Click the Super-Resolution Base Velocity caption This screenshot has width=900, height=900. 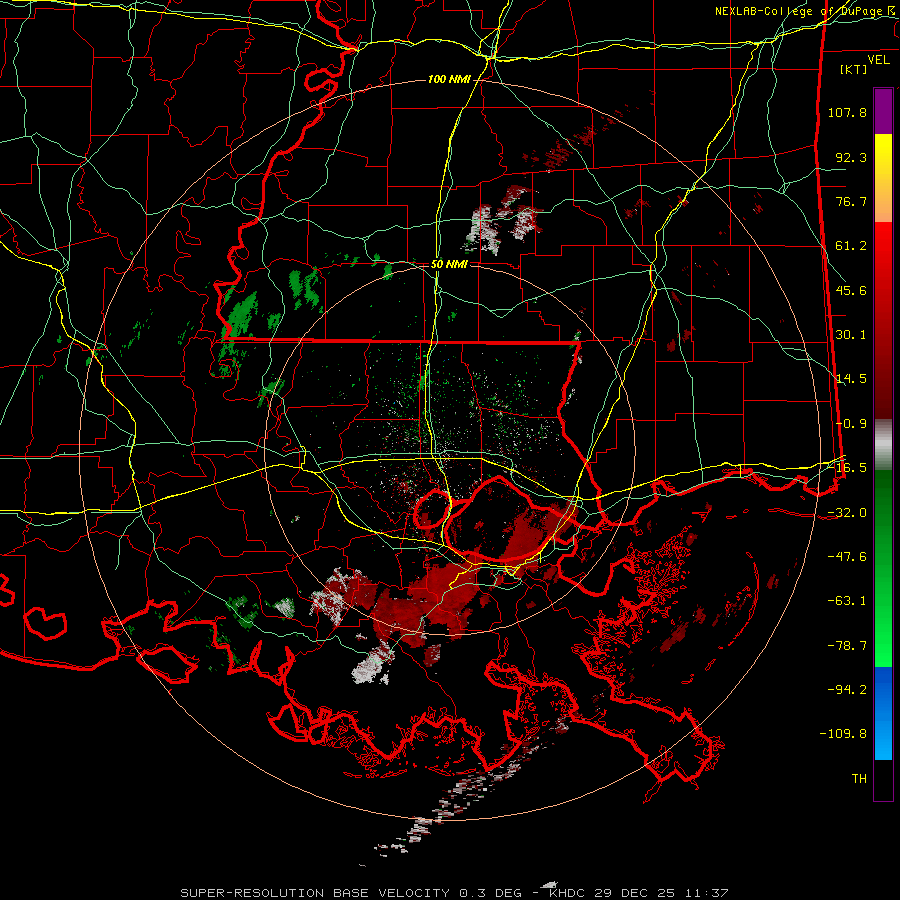pos(454,893)
